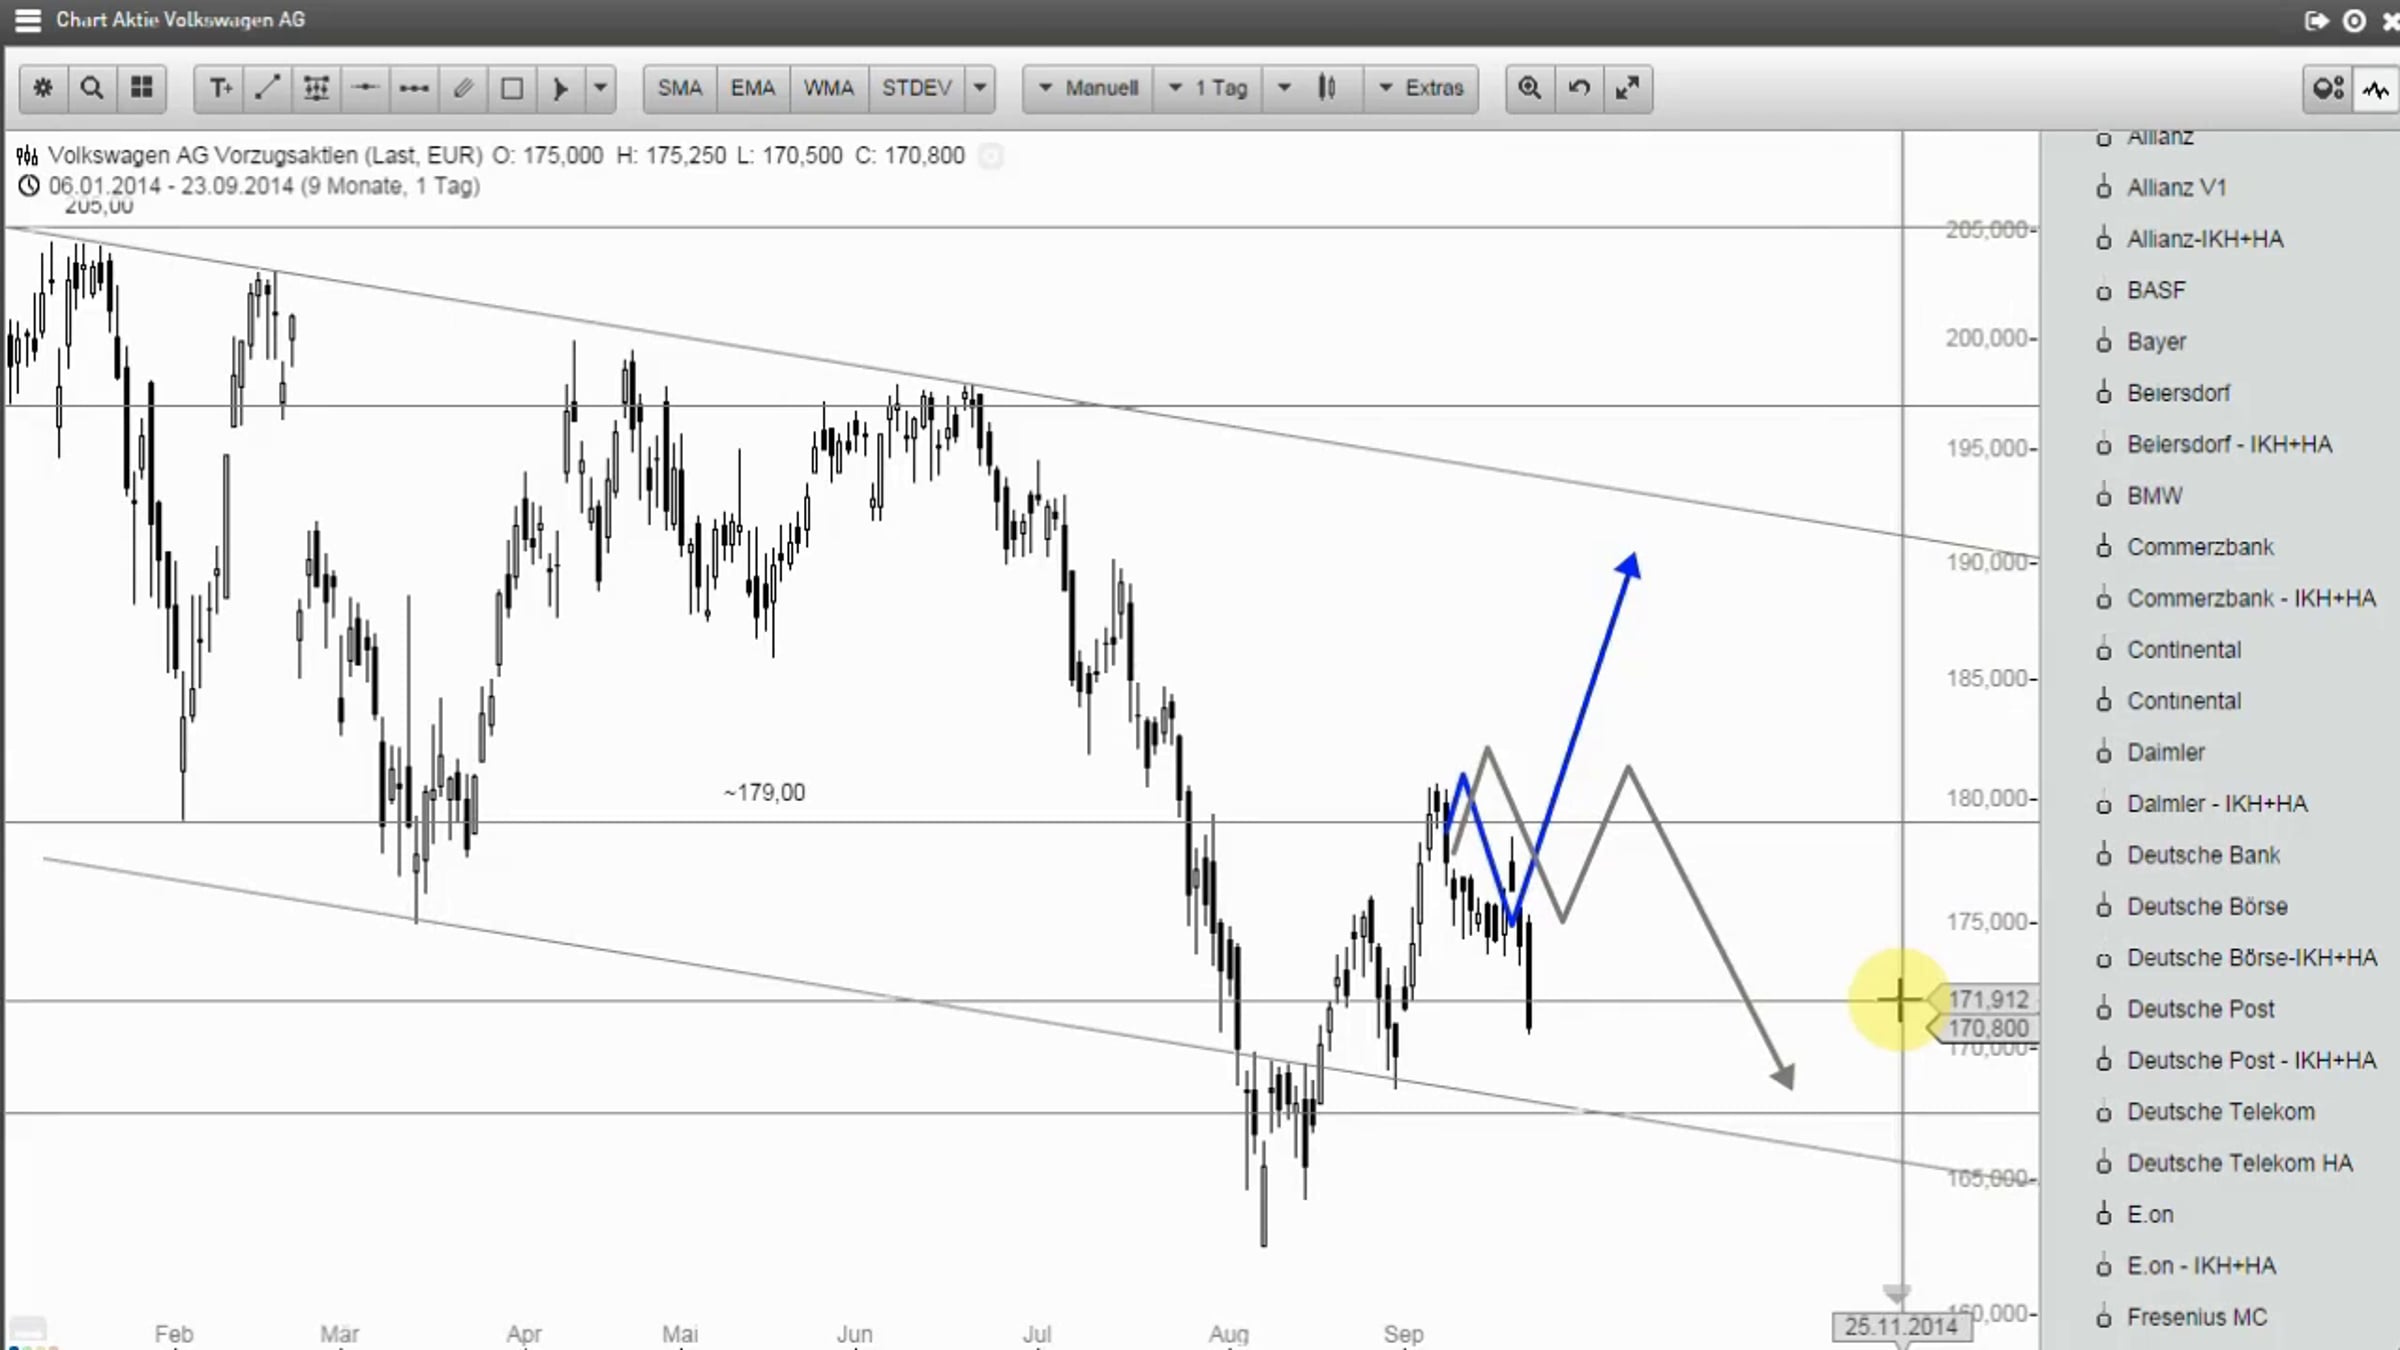Add the WMA indicator
Screen dimensions: 2400x1350
coord(829,88)
